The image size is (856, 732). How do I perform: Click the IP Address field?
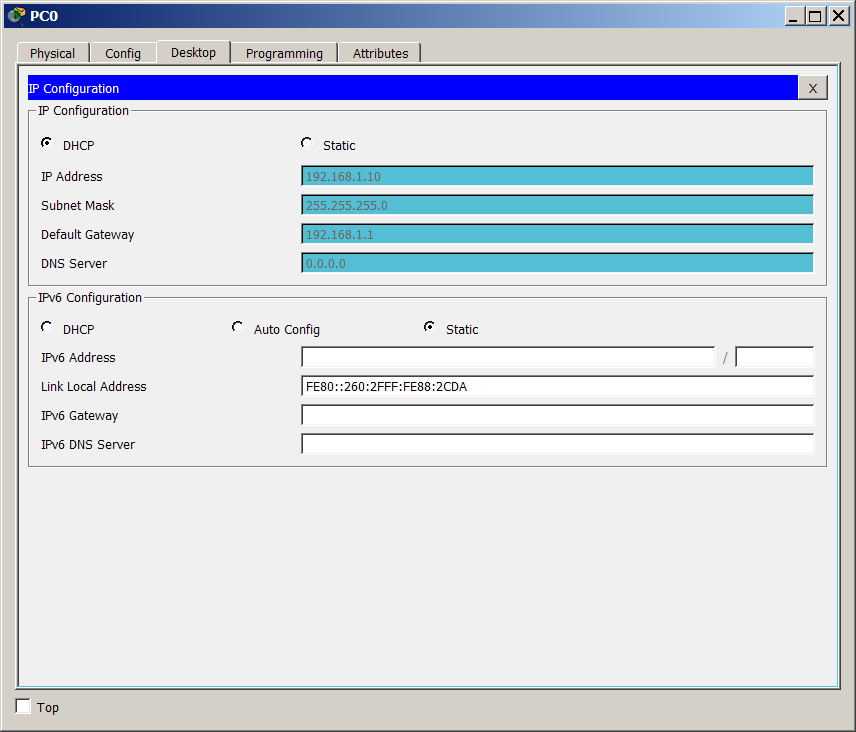click(557, 176)
